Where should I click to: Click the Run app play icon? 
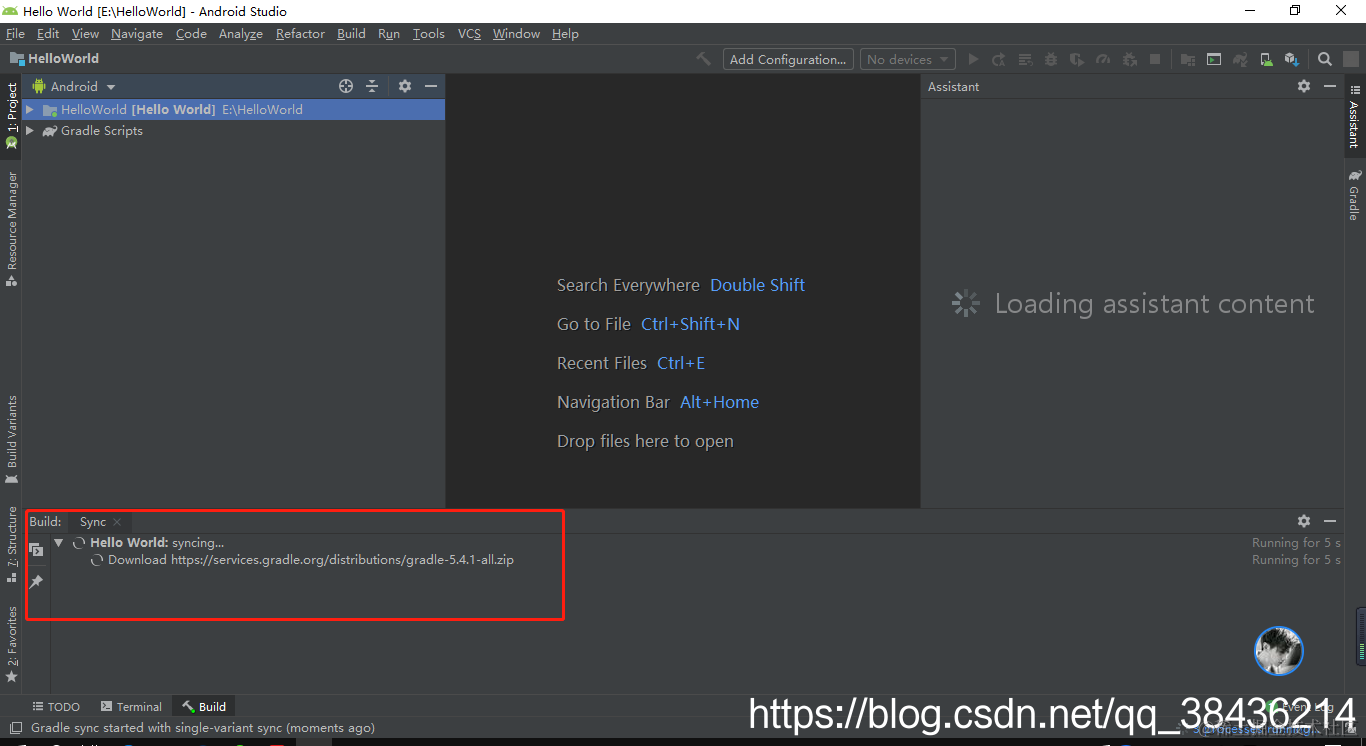[x=973, y=59]
